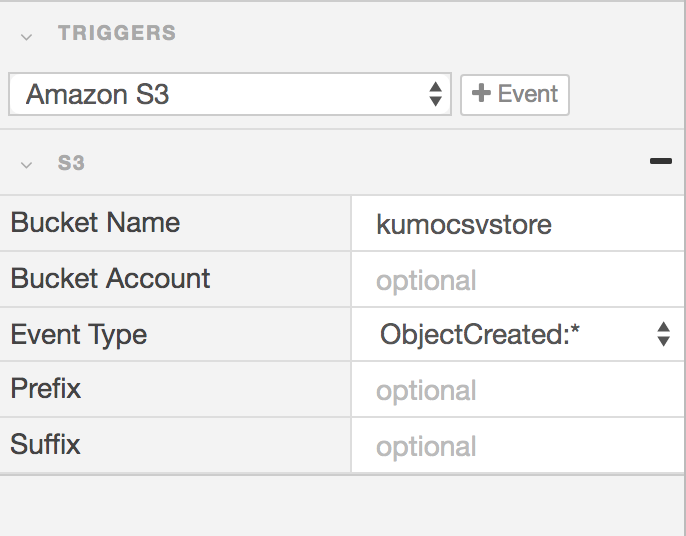Click the Bucket Account optional field

tap(517, 280)
